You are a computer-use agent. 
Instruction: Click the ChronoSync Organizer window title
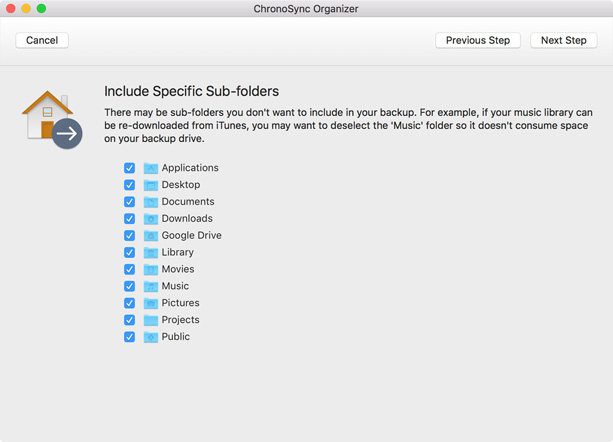(x=306, y=9)
